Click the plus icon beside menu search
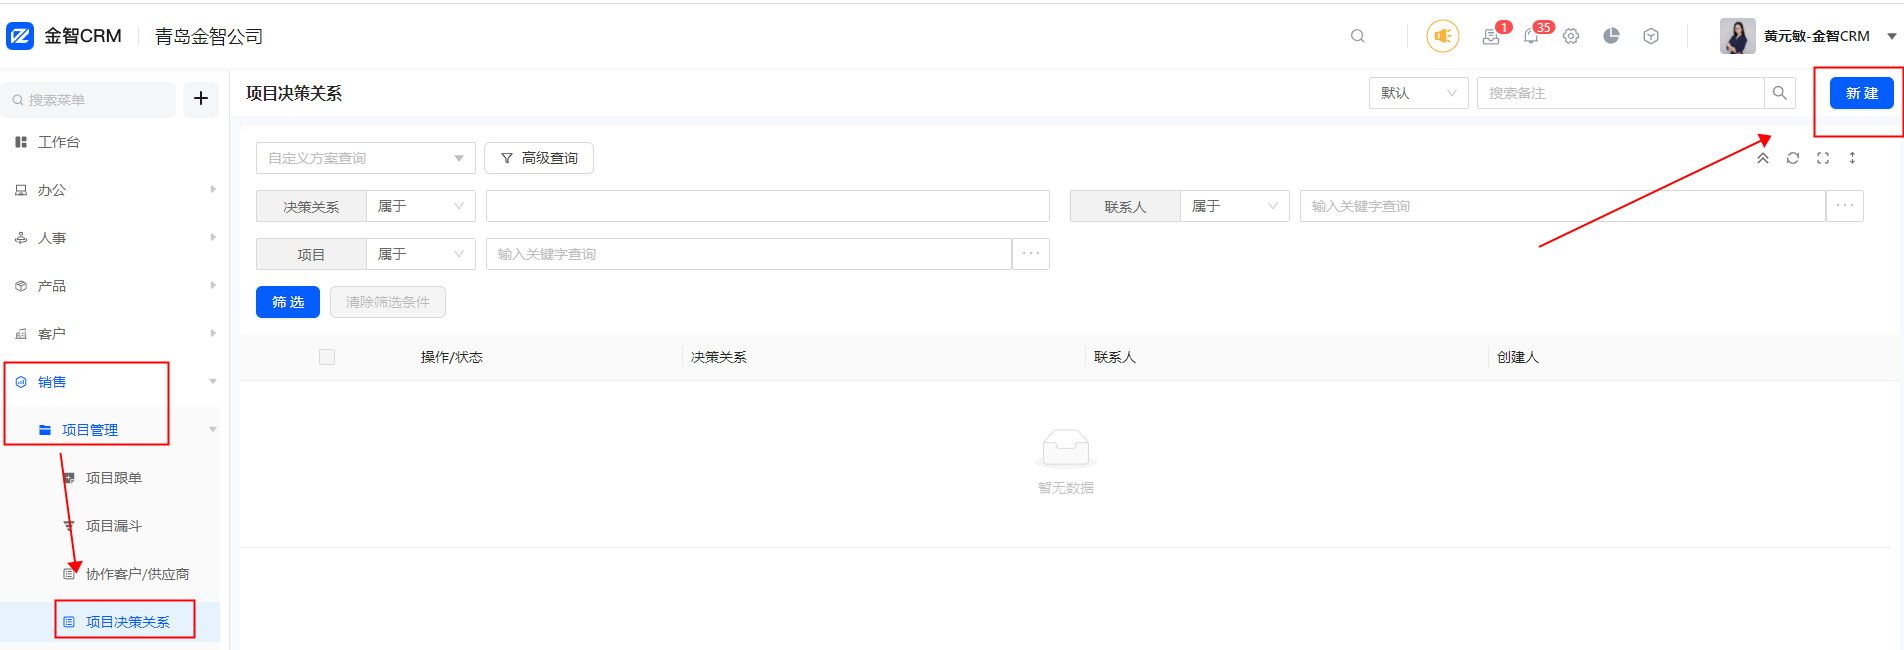The height and width of the screenshot is (650, 1904). [201, 98]
